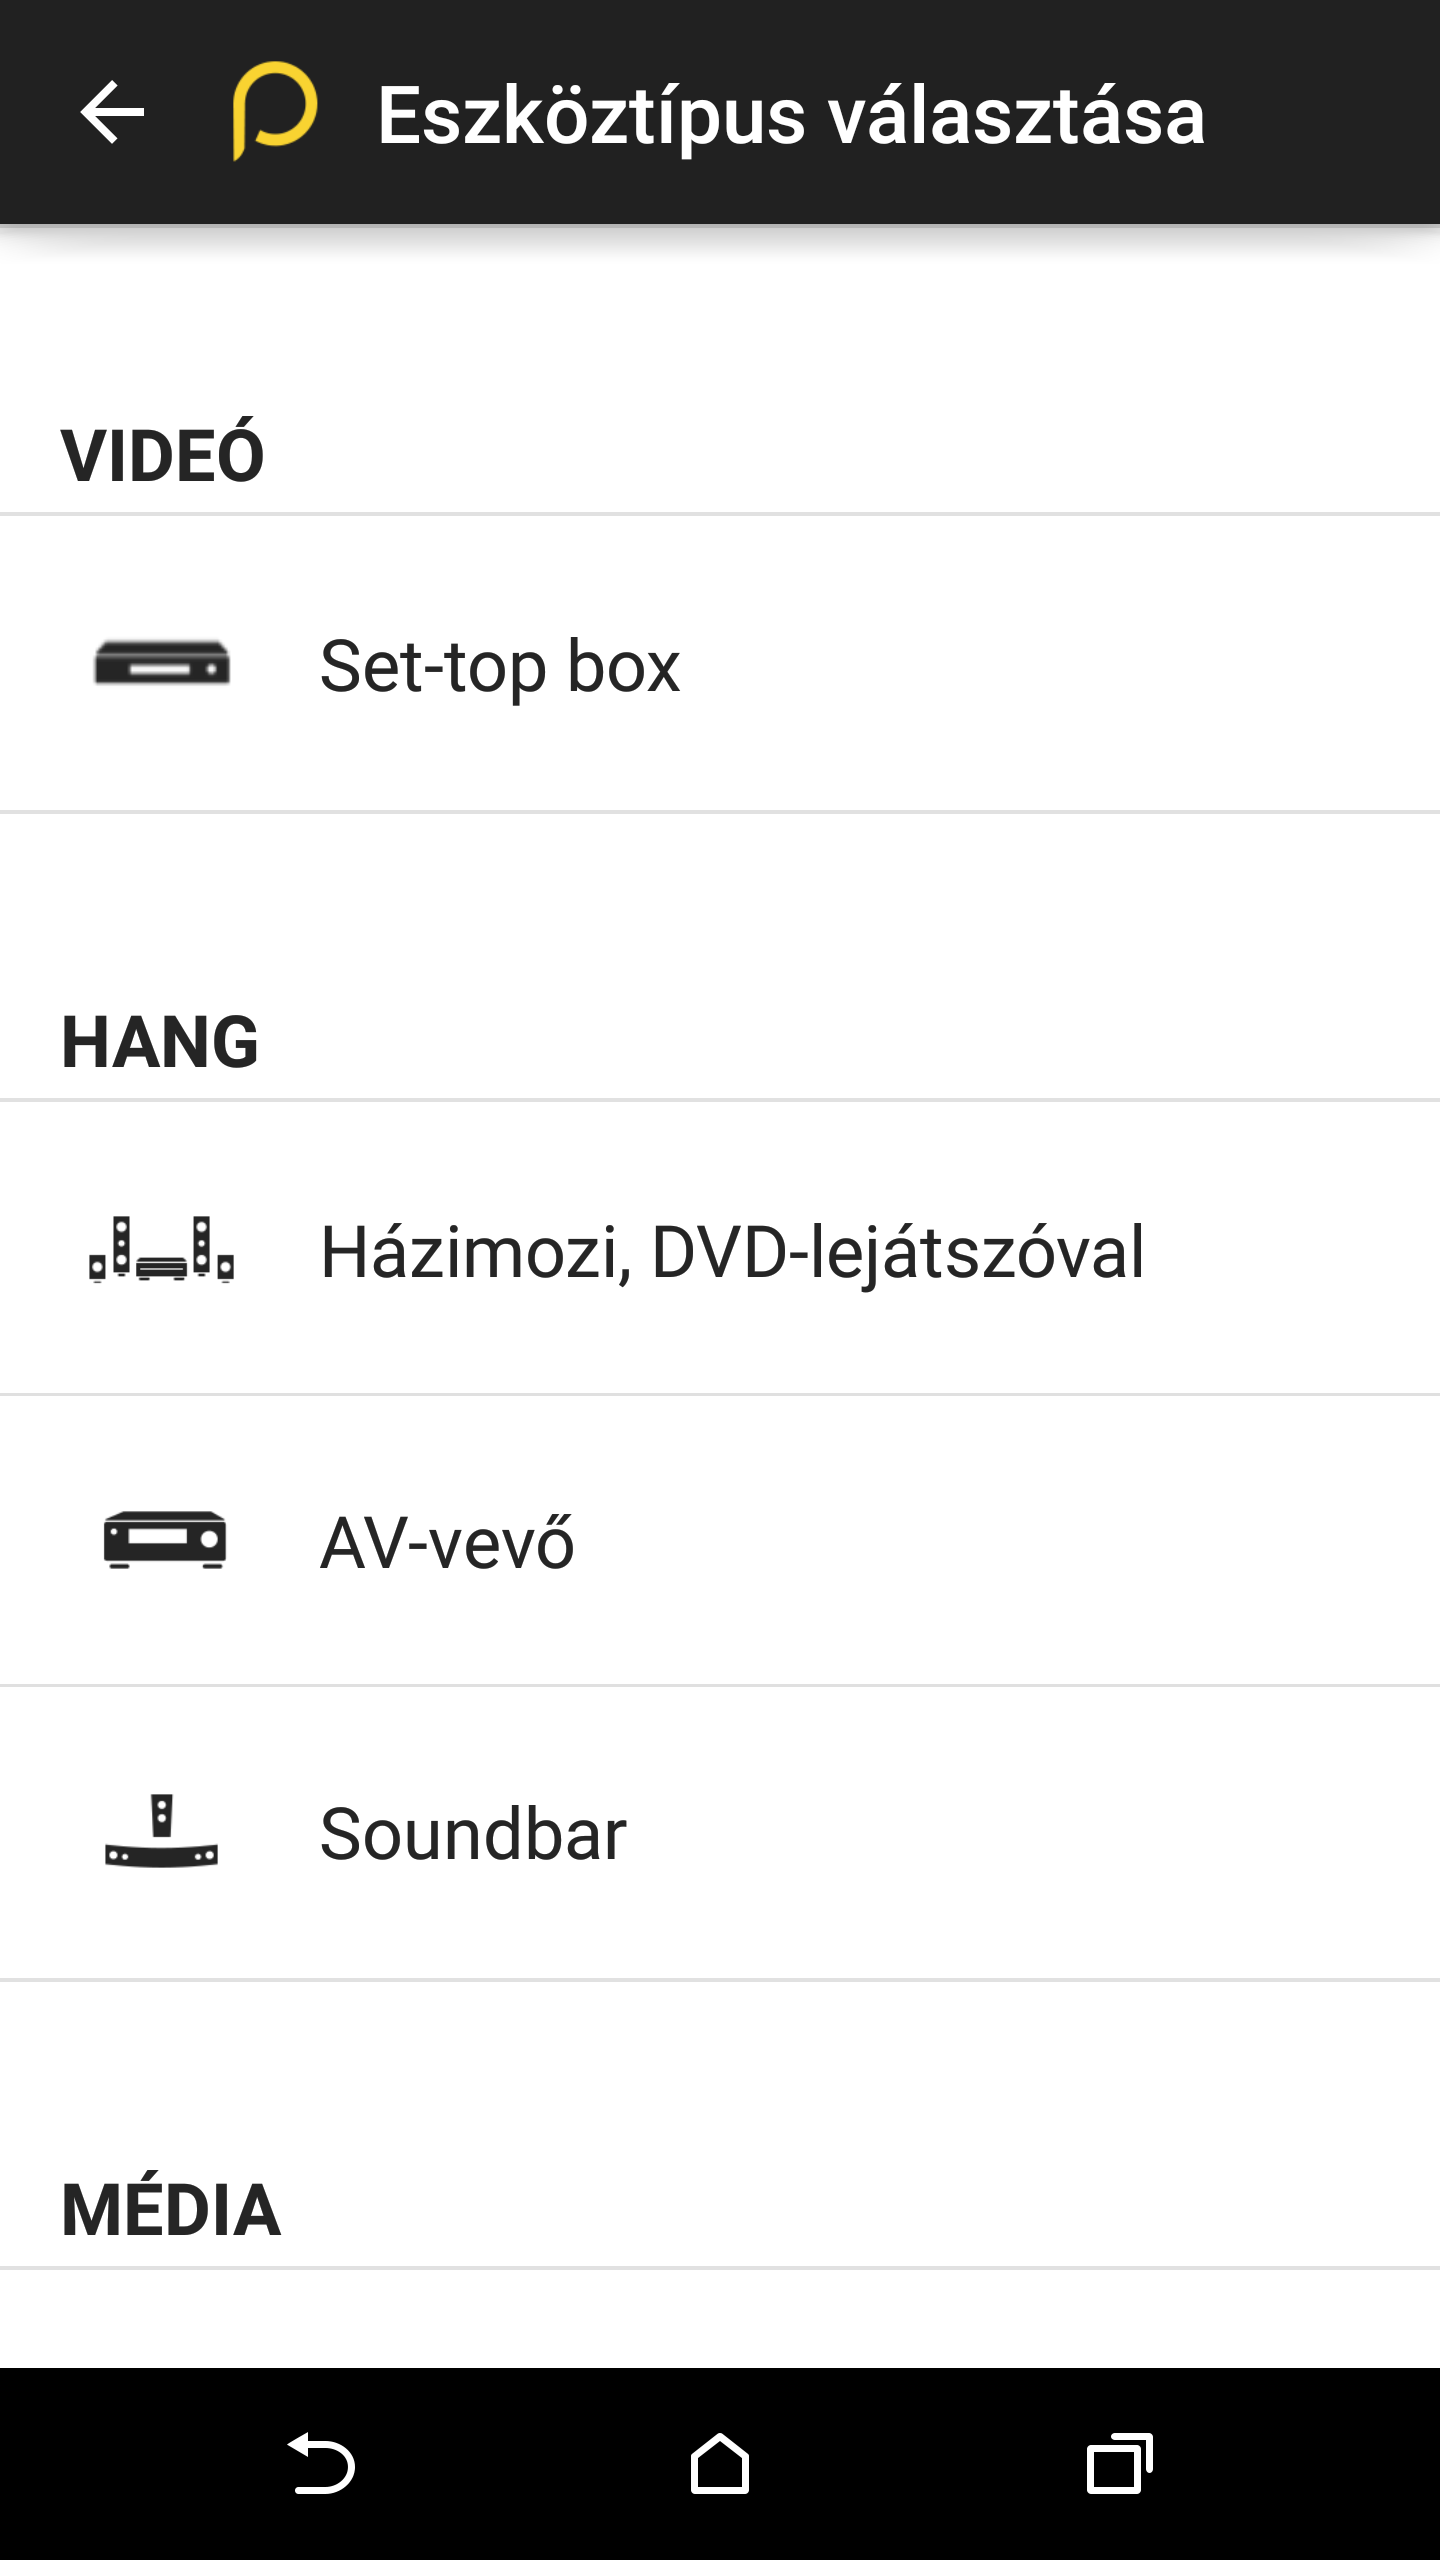
Task: Tap the empty gap between Soundbar and MÉDIA
Action: tap(720, 2070)
